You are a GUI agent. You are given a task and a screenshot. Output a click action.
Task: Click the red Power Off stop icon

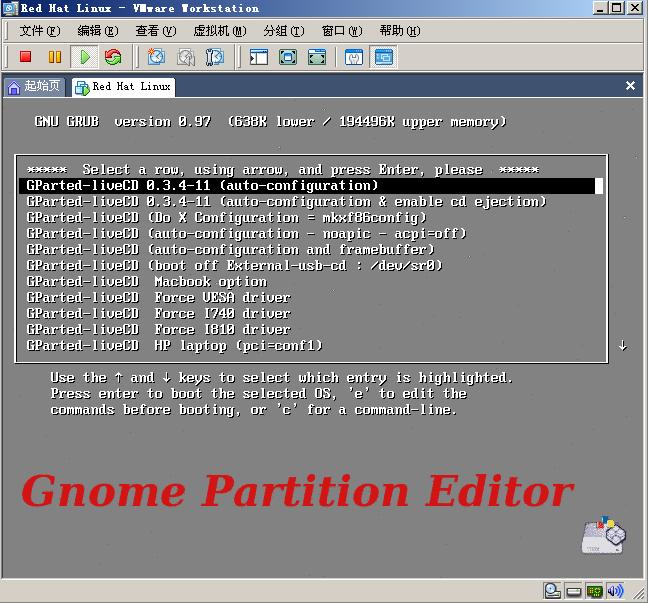click(x=26, y=57)
